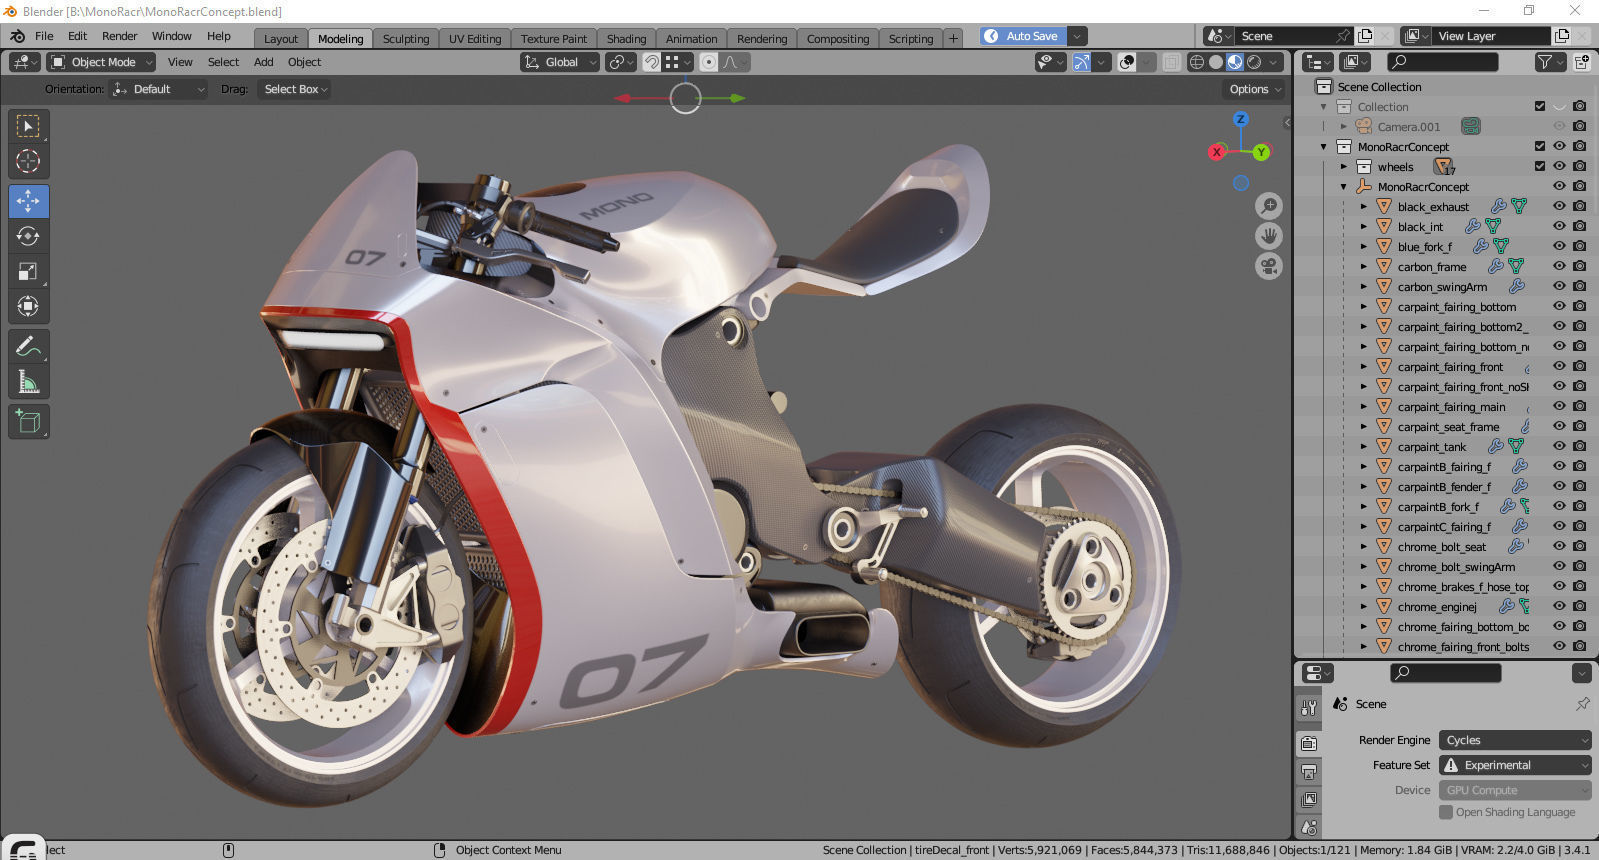Viewport: 1599px width, 860px height.
Task: Switch to wireframe viewport shading
Action: (x=1197, y=62)
